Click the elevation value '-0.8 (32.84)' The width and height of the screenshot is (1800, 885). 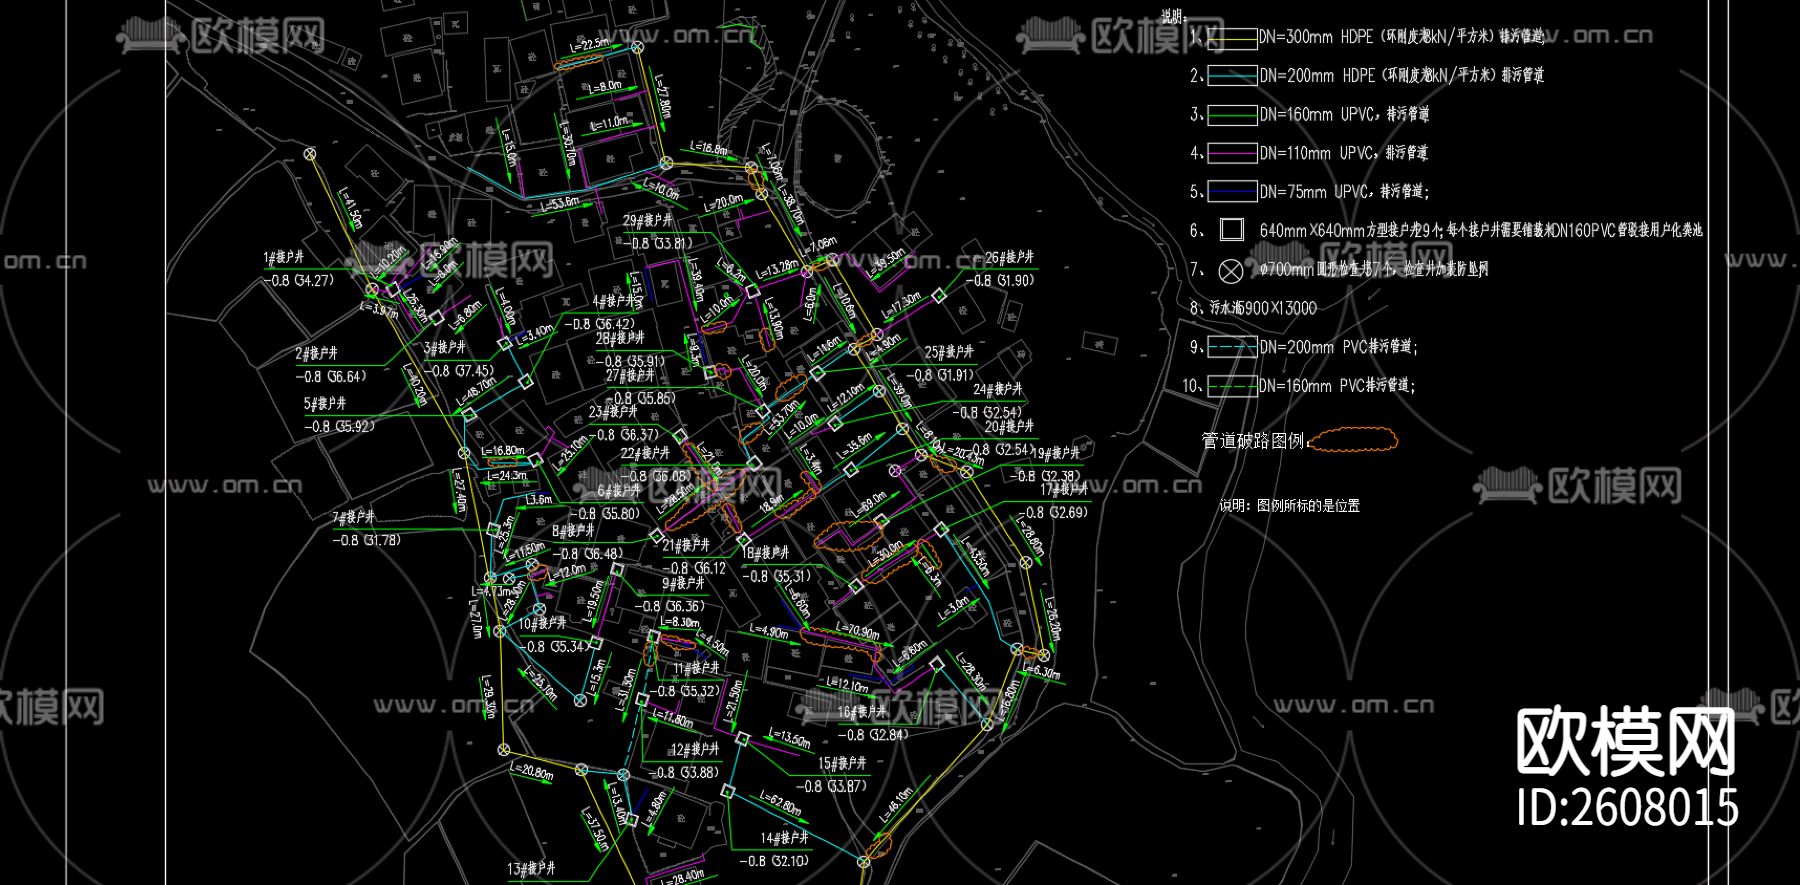click(x=872, y=735)
